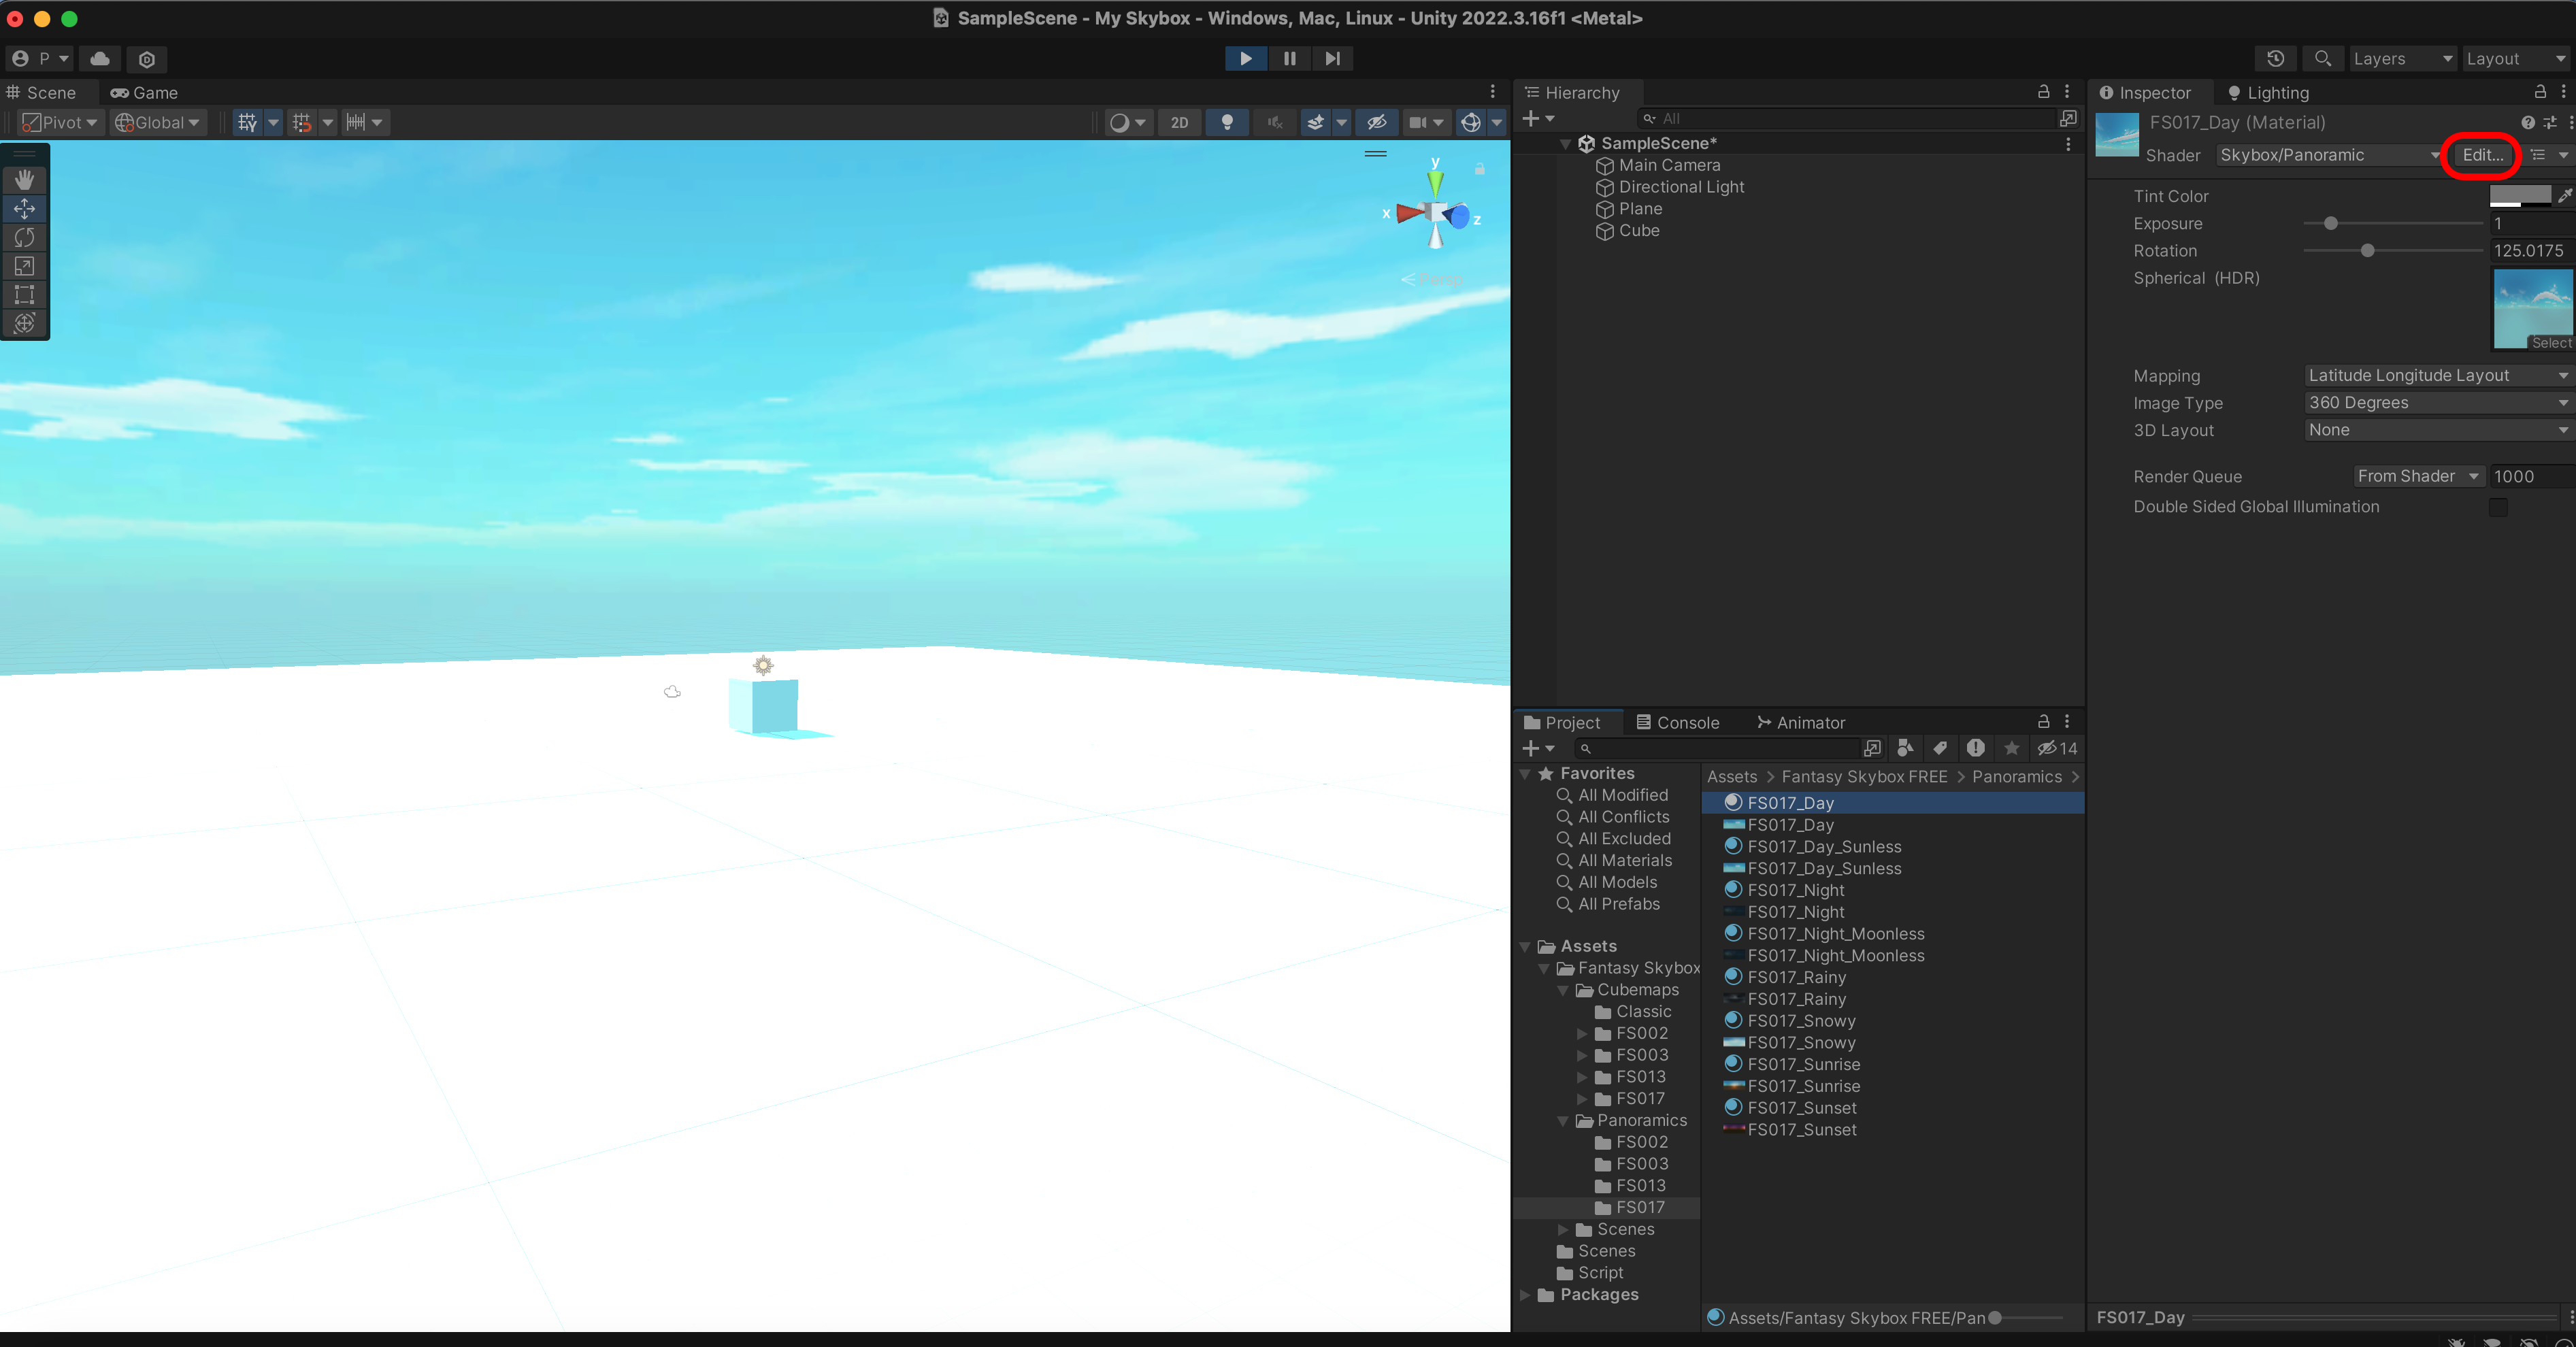The height and width of the screenshot is (1347, 2576).
Task: Switch to the Game tab
Action: click(144, 93)
